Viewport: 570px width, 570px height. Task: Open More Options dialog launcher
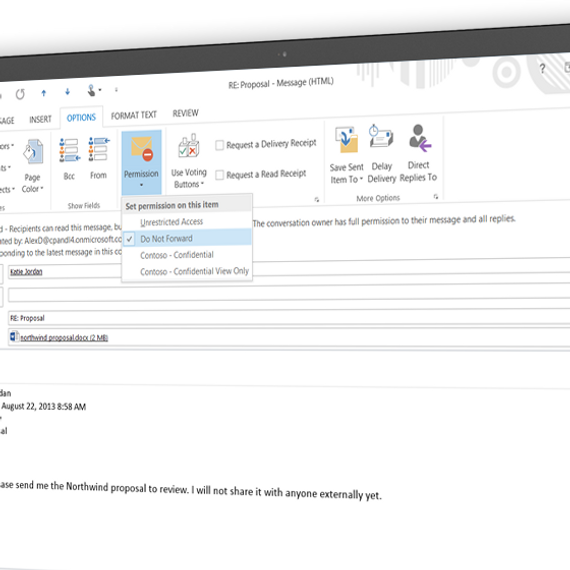pyautogui.click(x=435, y=197)
